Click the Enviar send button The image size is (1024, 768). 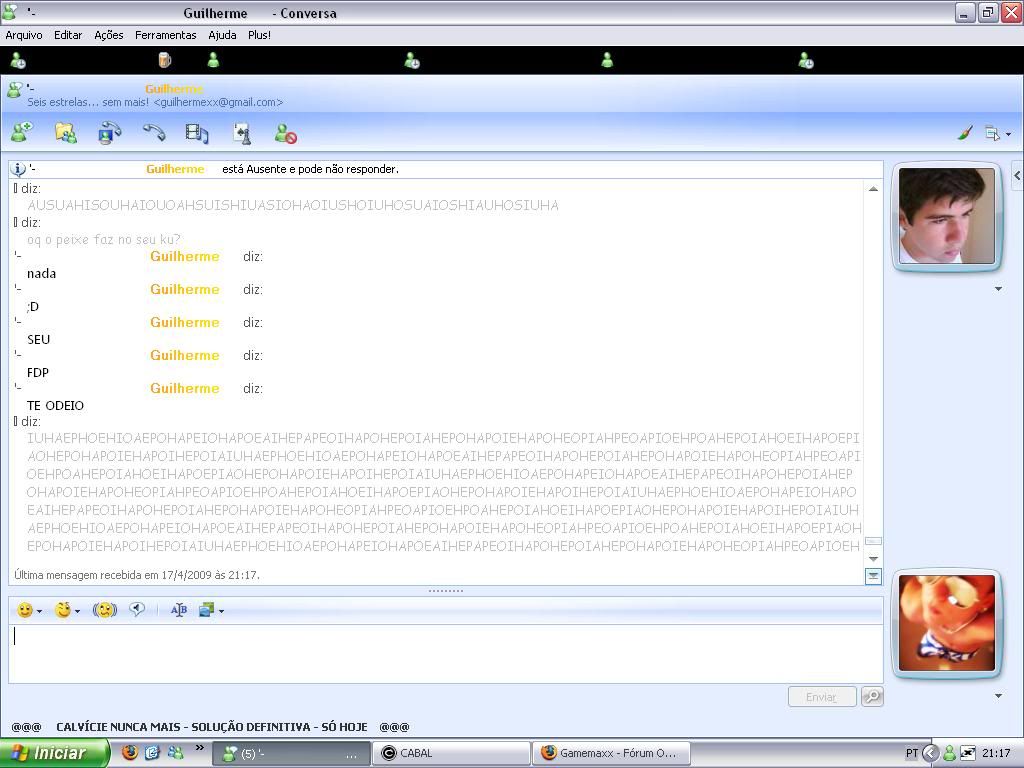click(821, 697)
